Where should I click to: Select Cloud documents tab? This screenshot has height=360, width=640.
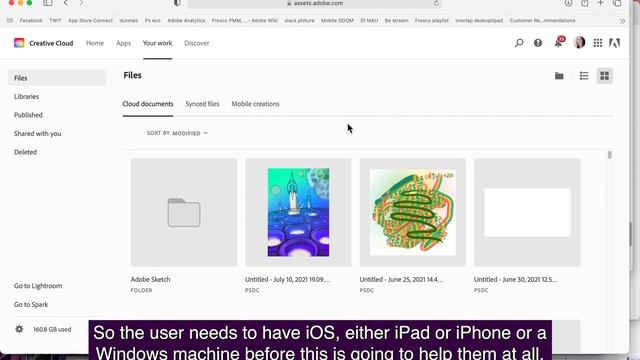(148, 104)
